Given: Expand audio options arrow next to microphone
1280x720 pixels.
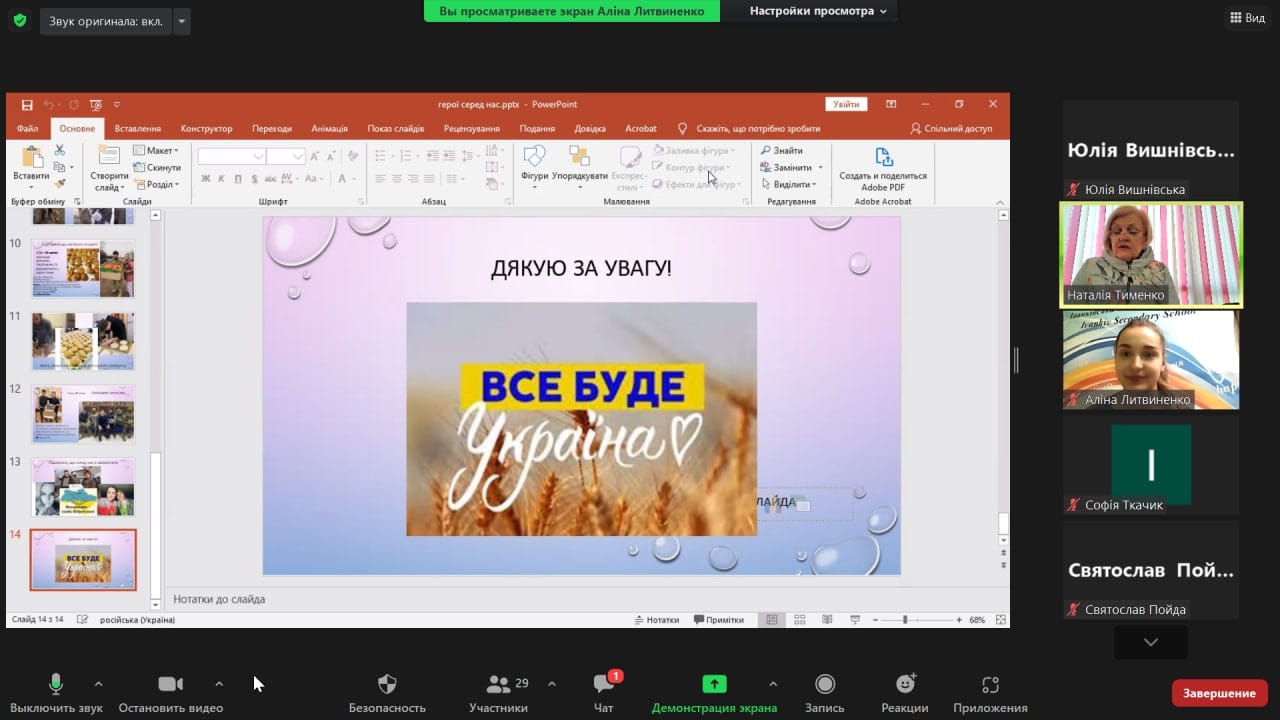Looking at the screenshot, I should coord(98,684).
